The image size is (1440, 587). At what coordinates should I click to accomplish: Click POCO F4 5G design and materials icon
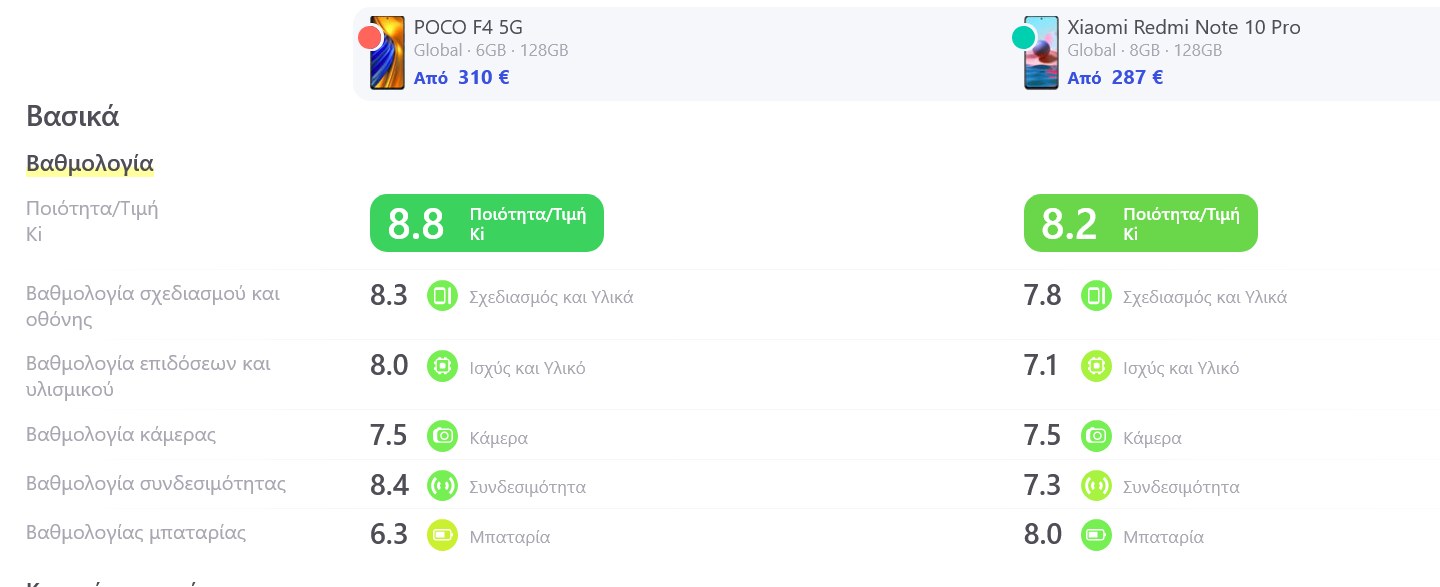[442, 296]
